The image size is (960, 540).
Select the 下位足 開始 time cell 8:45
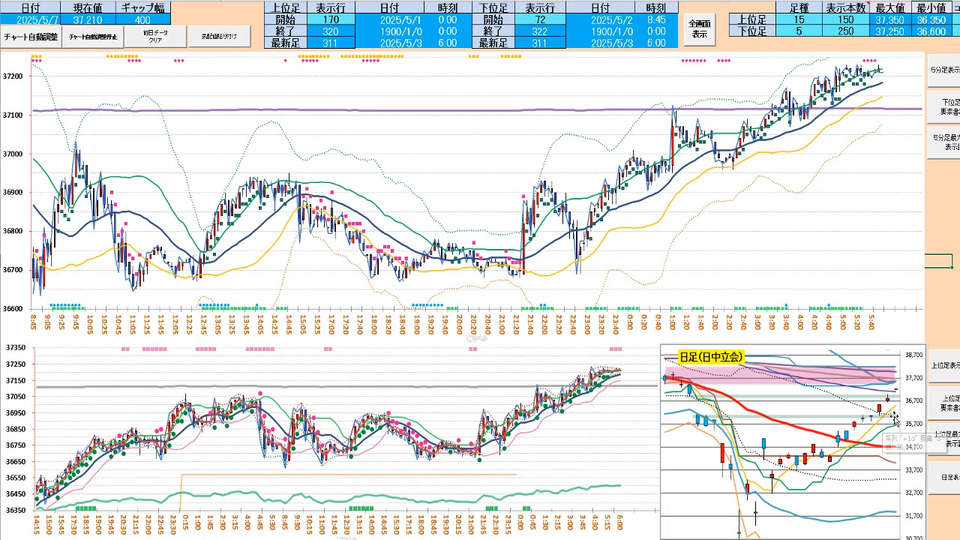coord(656,20)
